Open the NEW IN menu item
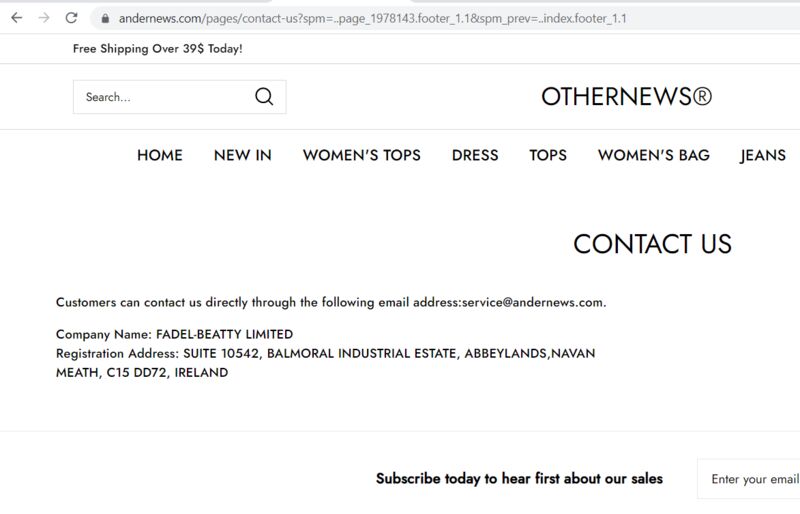The image size is (800, 514). click(x=243, y=155)
